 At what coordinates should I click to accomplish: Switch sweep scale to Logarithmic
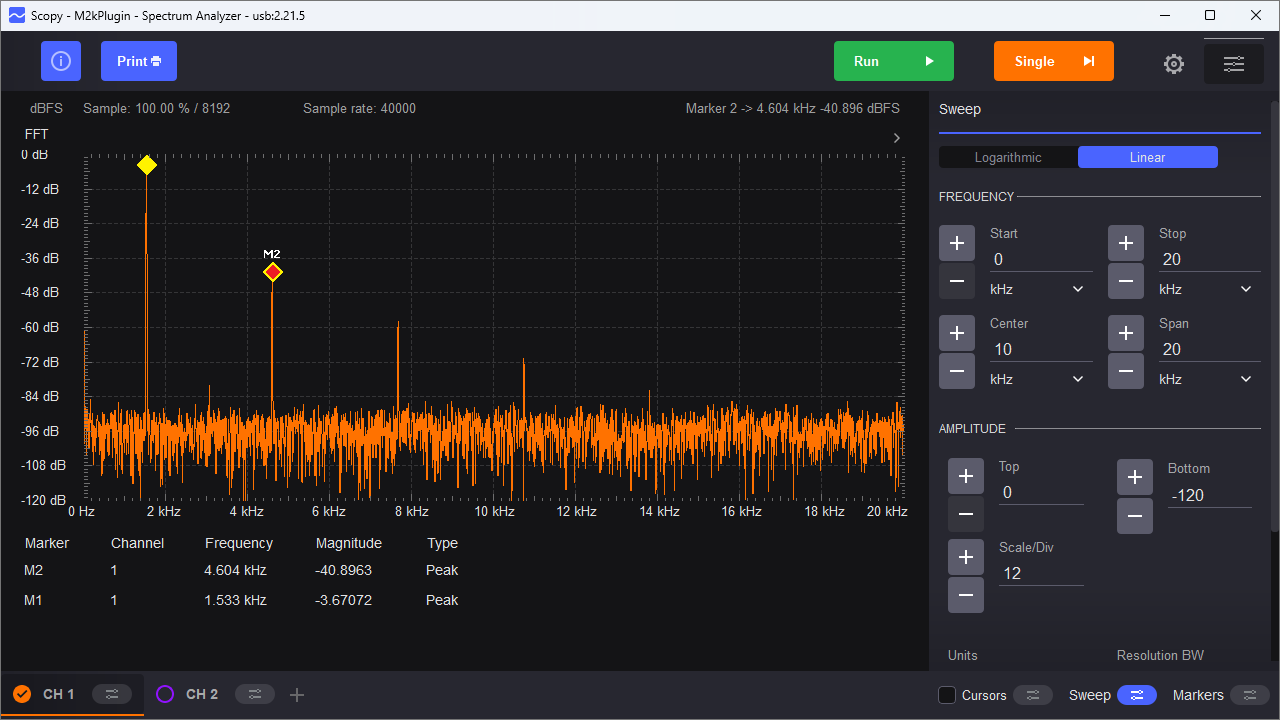(1007, 157)
